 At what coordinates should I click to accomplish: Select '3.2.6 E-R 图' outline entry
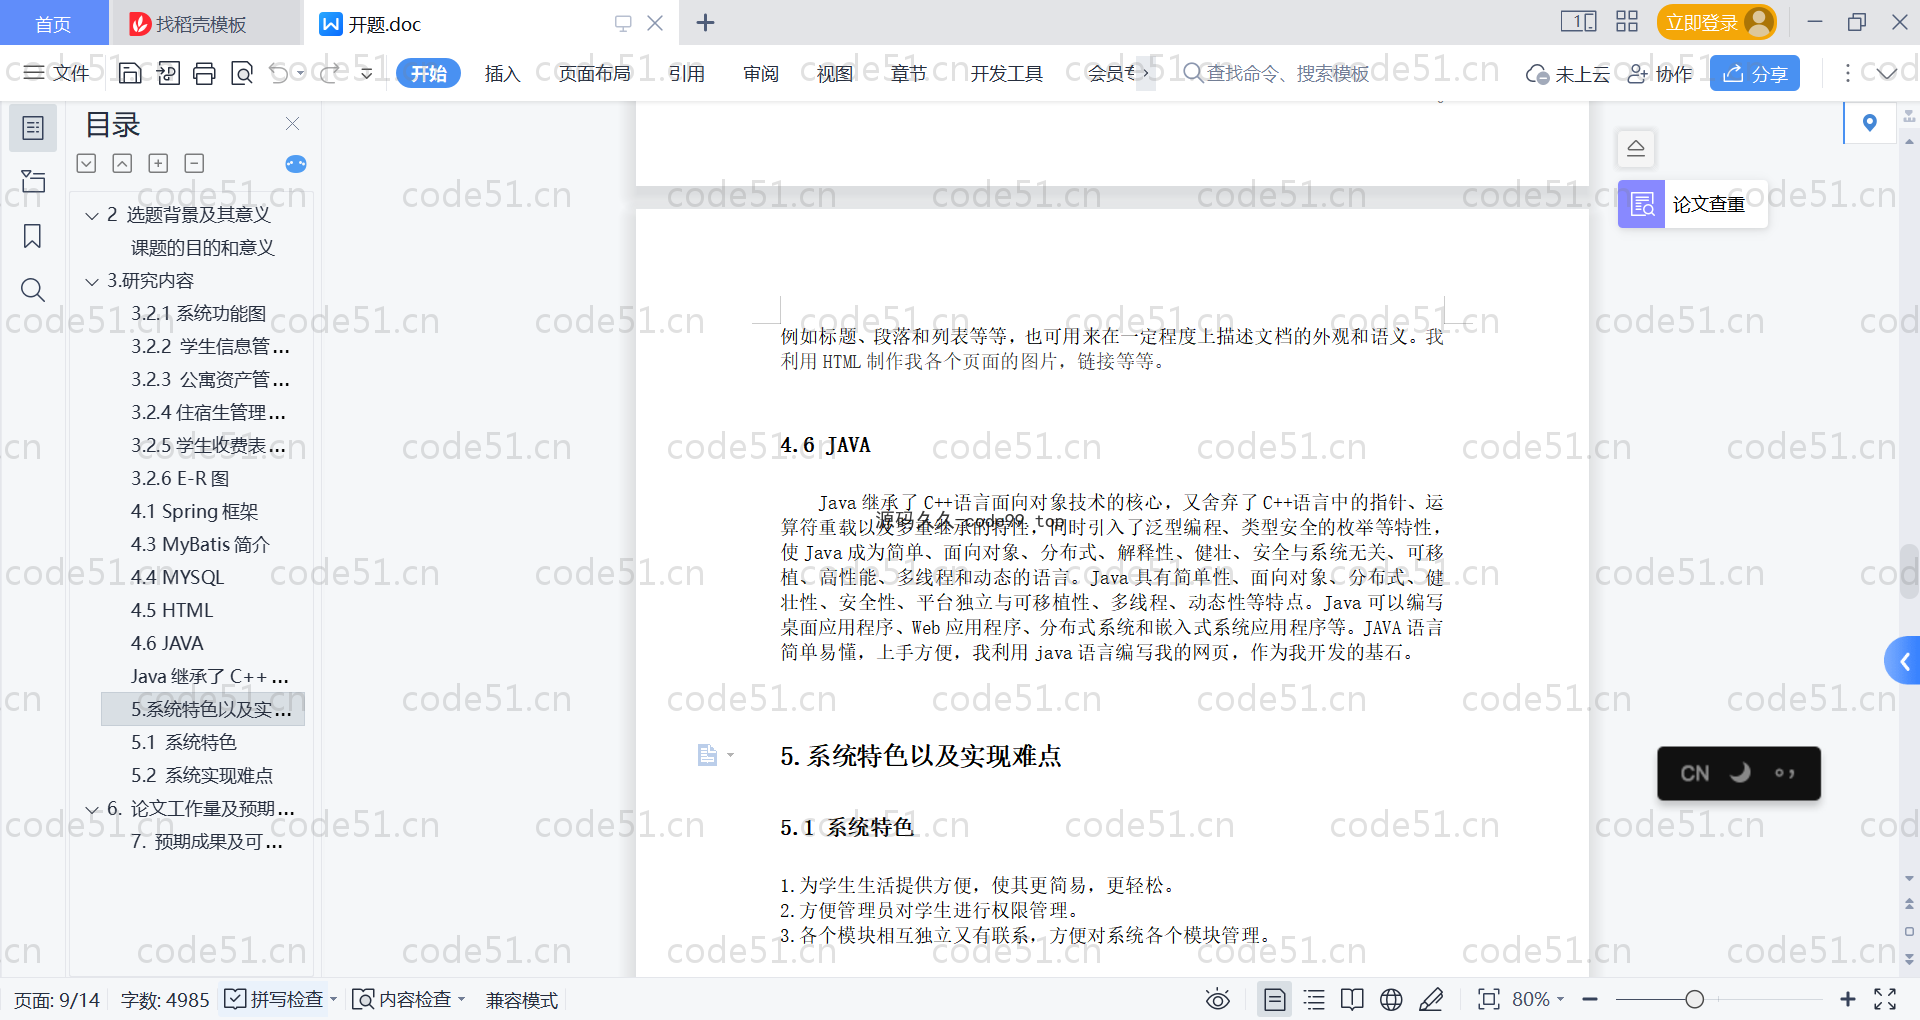coord(180,478)
